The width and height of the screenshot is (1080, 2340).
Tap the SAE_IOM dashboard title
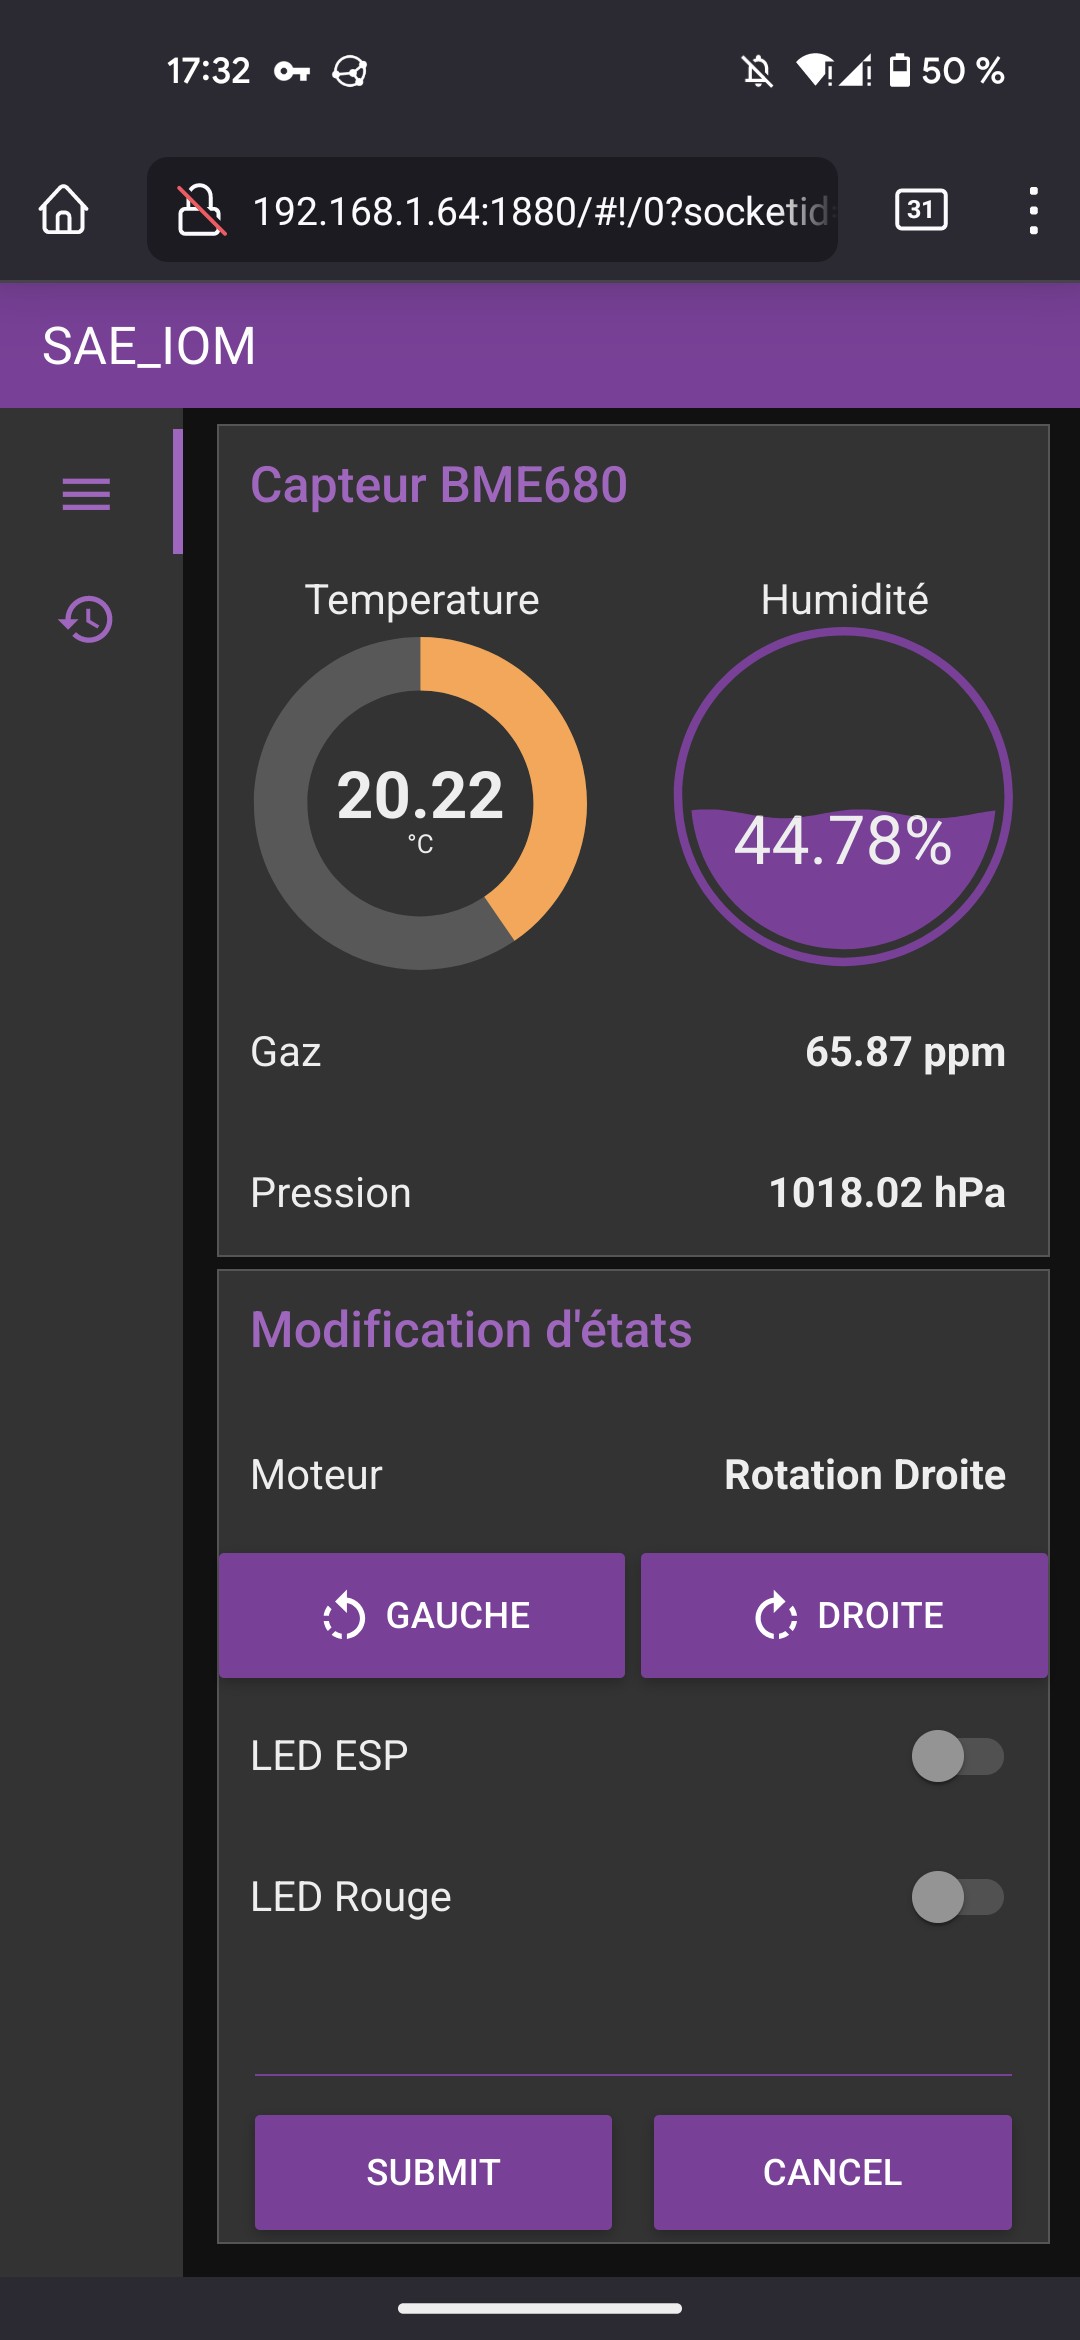(149, 346)
